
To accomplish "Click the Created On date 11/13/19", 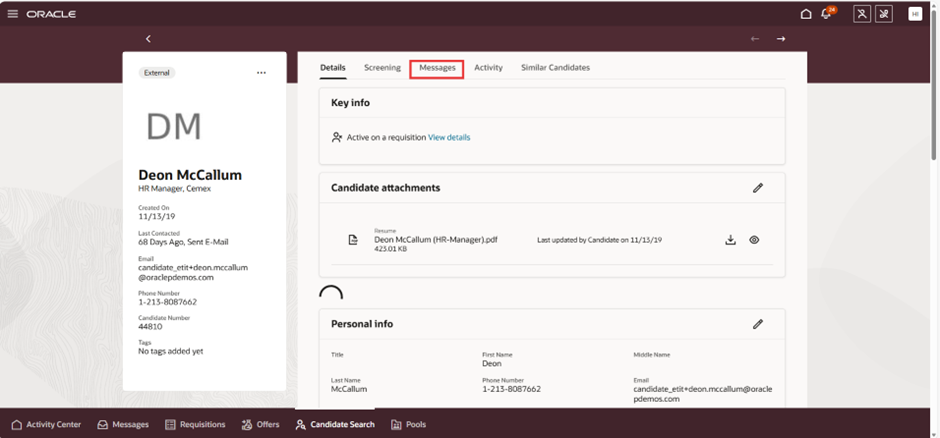I will 156,216.
